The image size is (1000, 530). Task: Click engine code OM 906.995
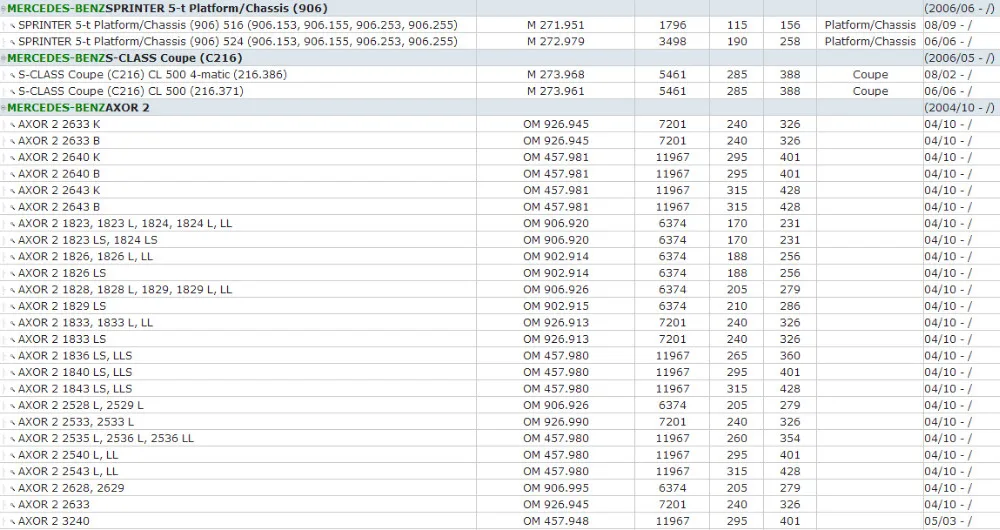(555, 488)
